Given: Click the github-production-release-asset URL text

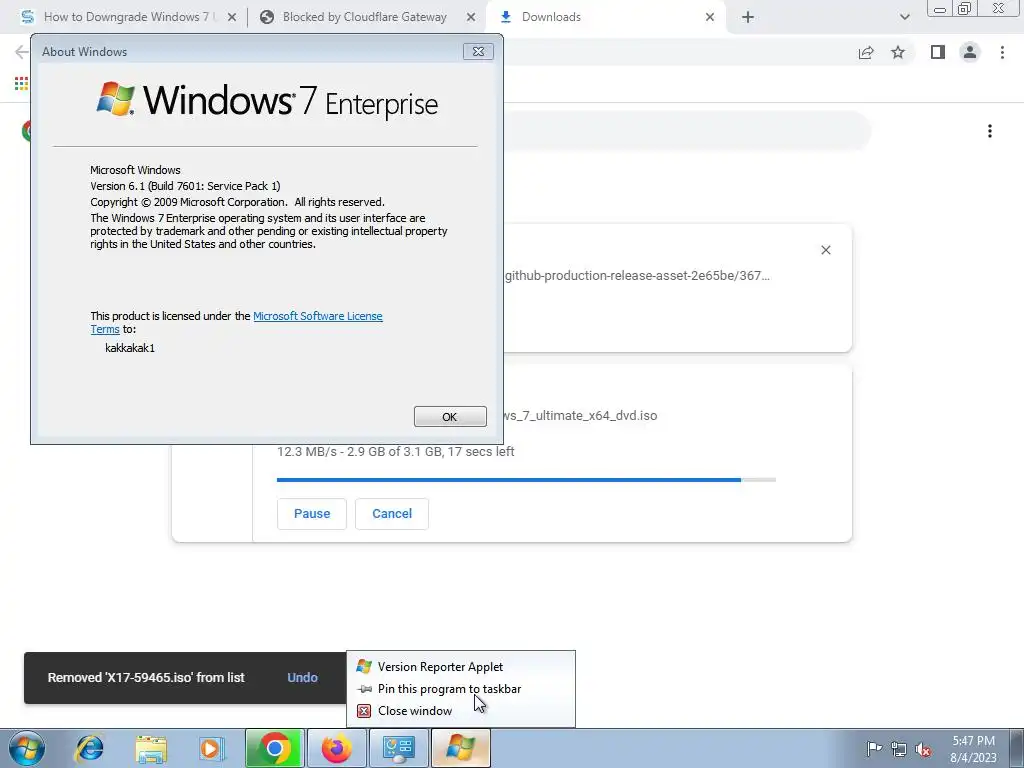Looking at the screenshot, I should click(x=637, y=276).
